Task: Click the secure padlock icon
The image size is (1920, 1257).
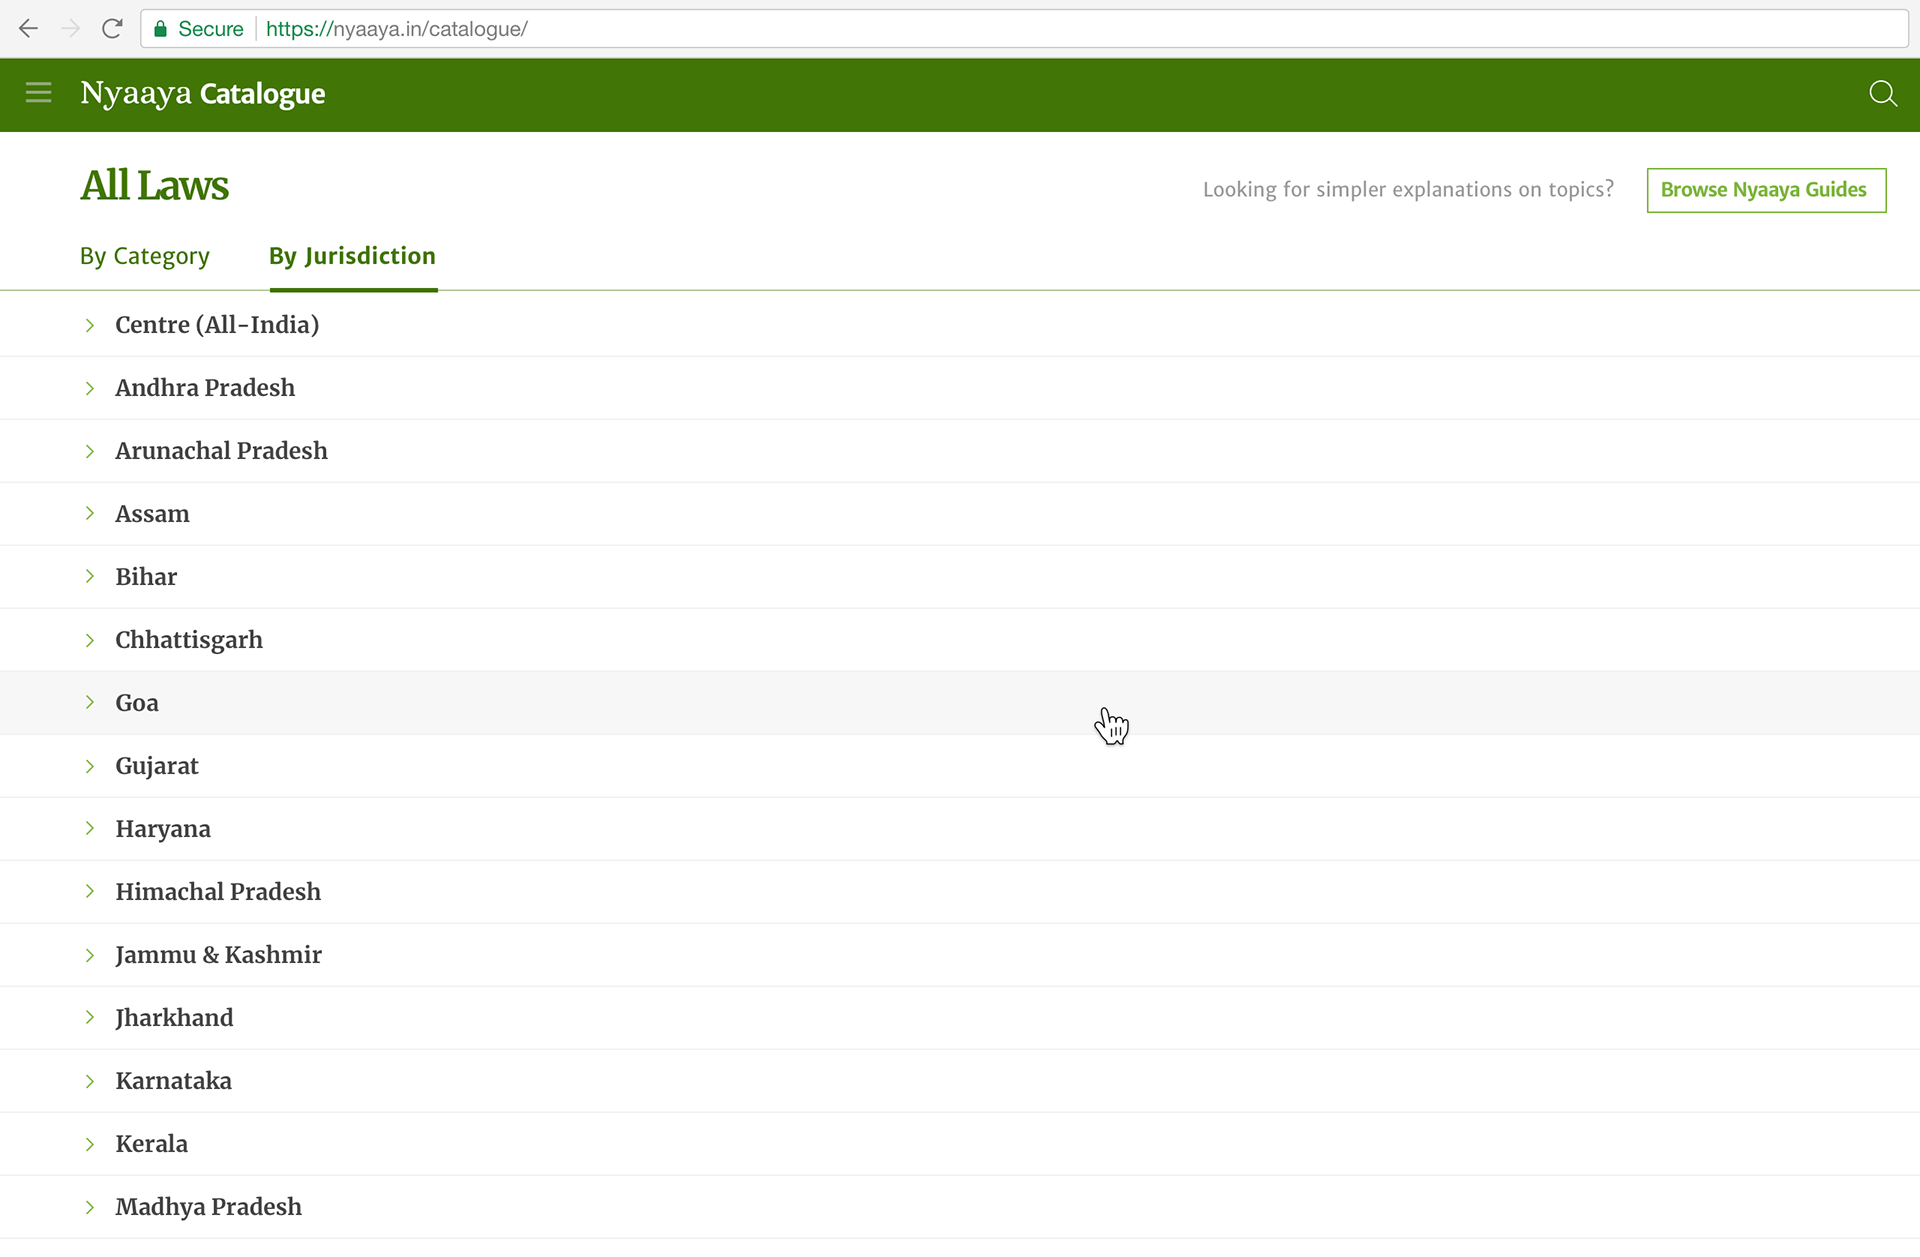Action: point(160,29)
